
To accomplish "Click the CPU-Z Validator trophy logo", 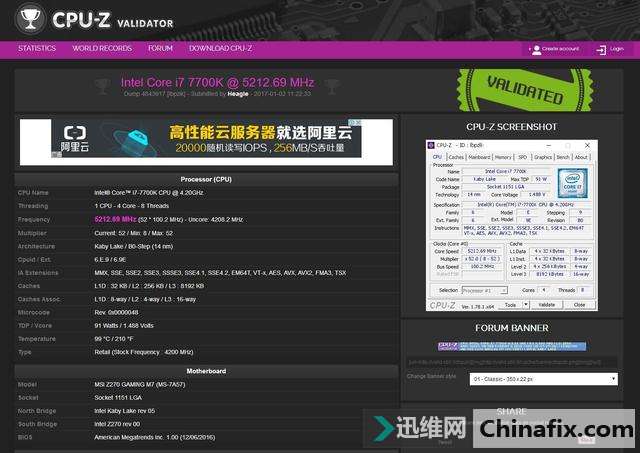I will coord(30,19).
